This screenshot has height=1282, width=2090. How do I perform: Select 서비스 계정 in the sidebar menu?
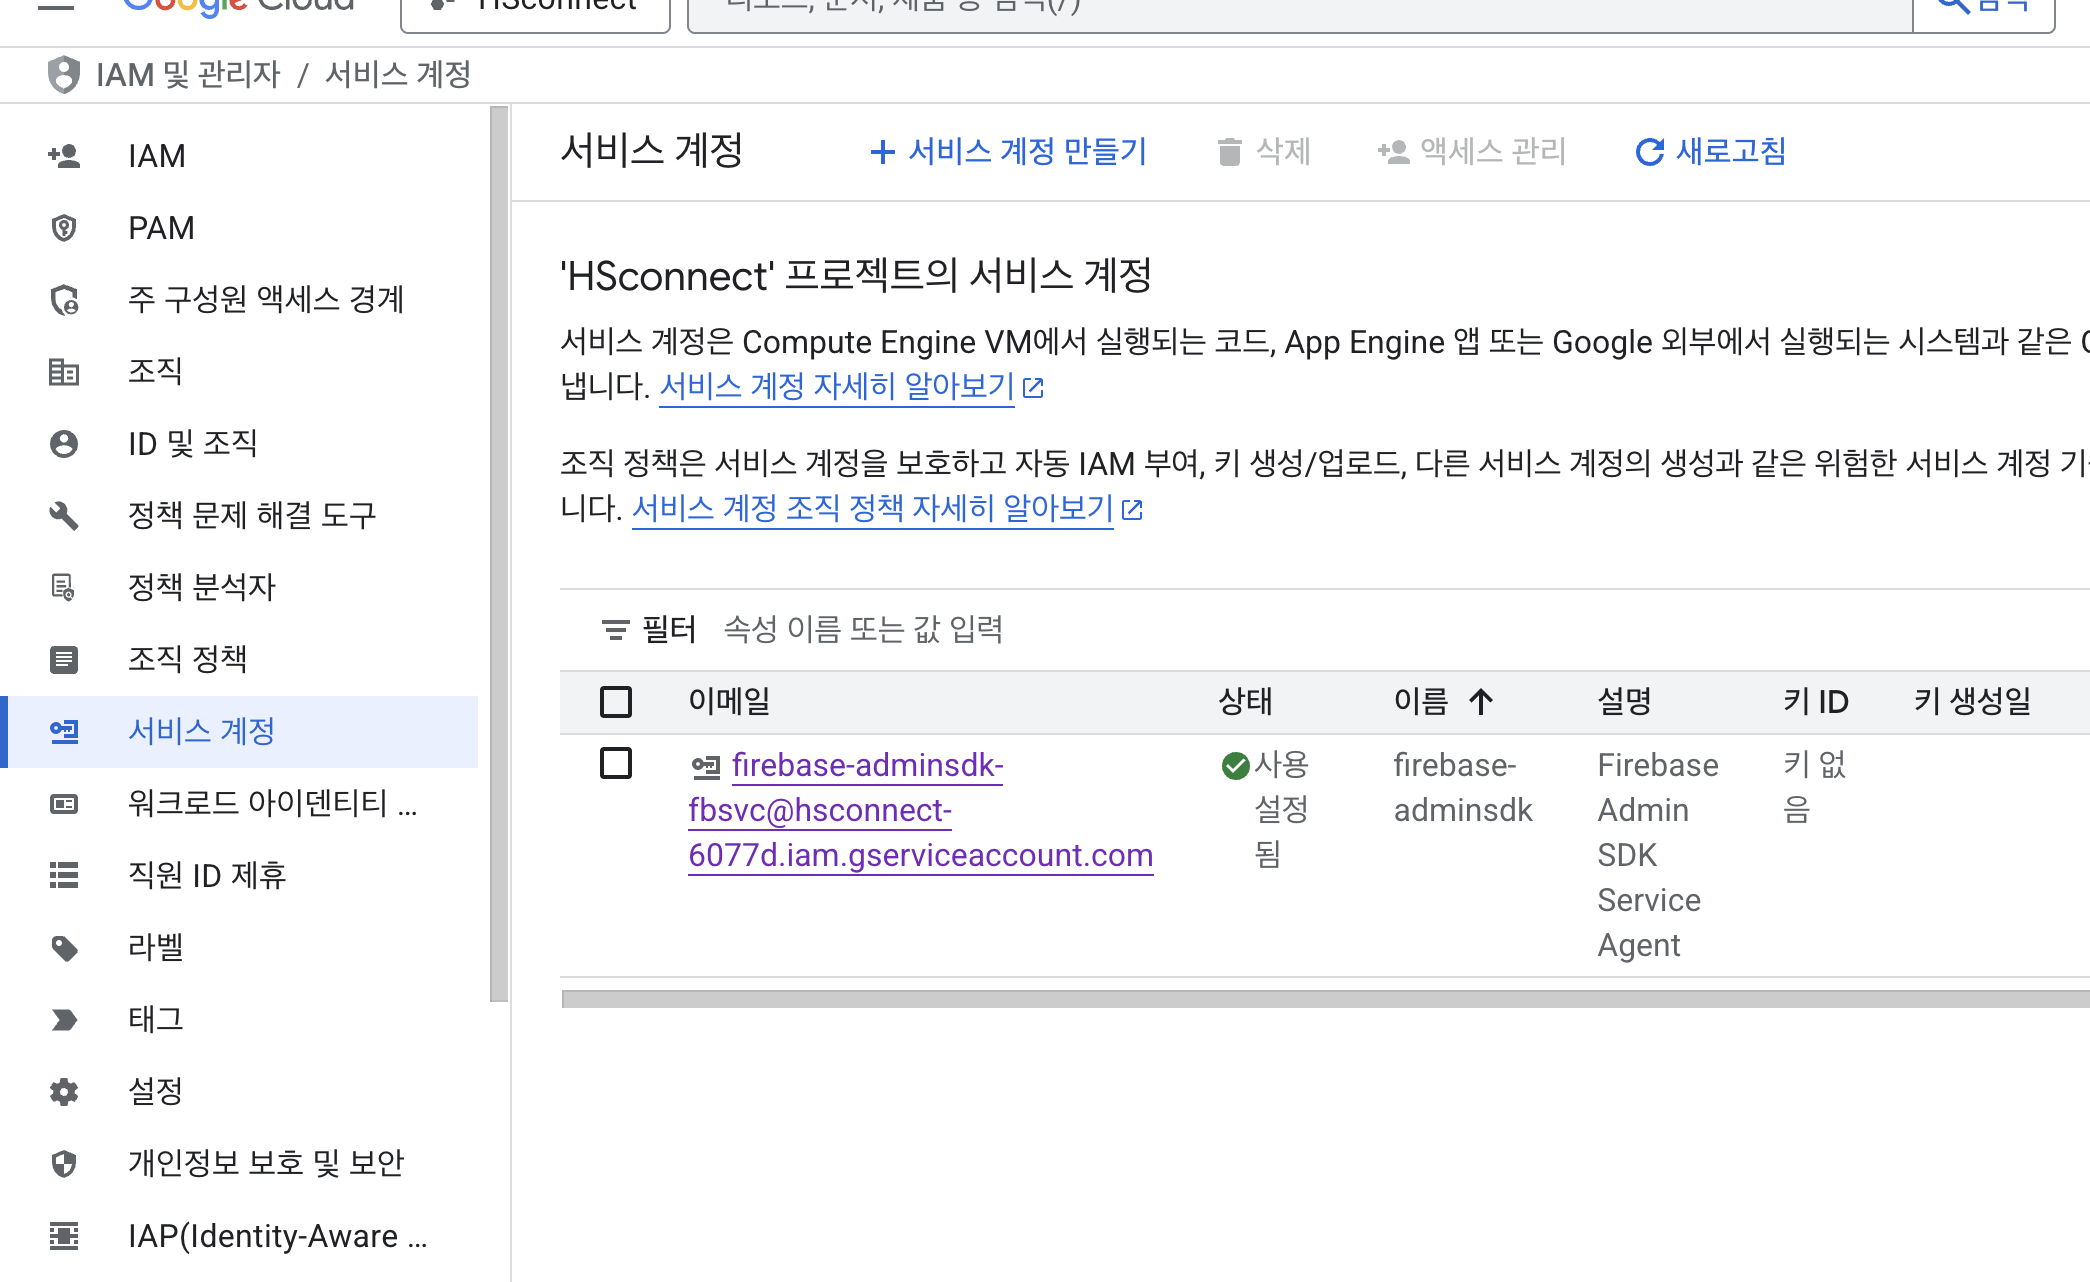coord(201,731)
